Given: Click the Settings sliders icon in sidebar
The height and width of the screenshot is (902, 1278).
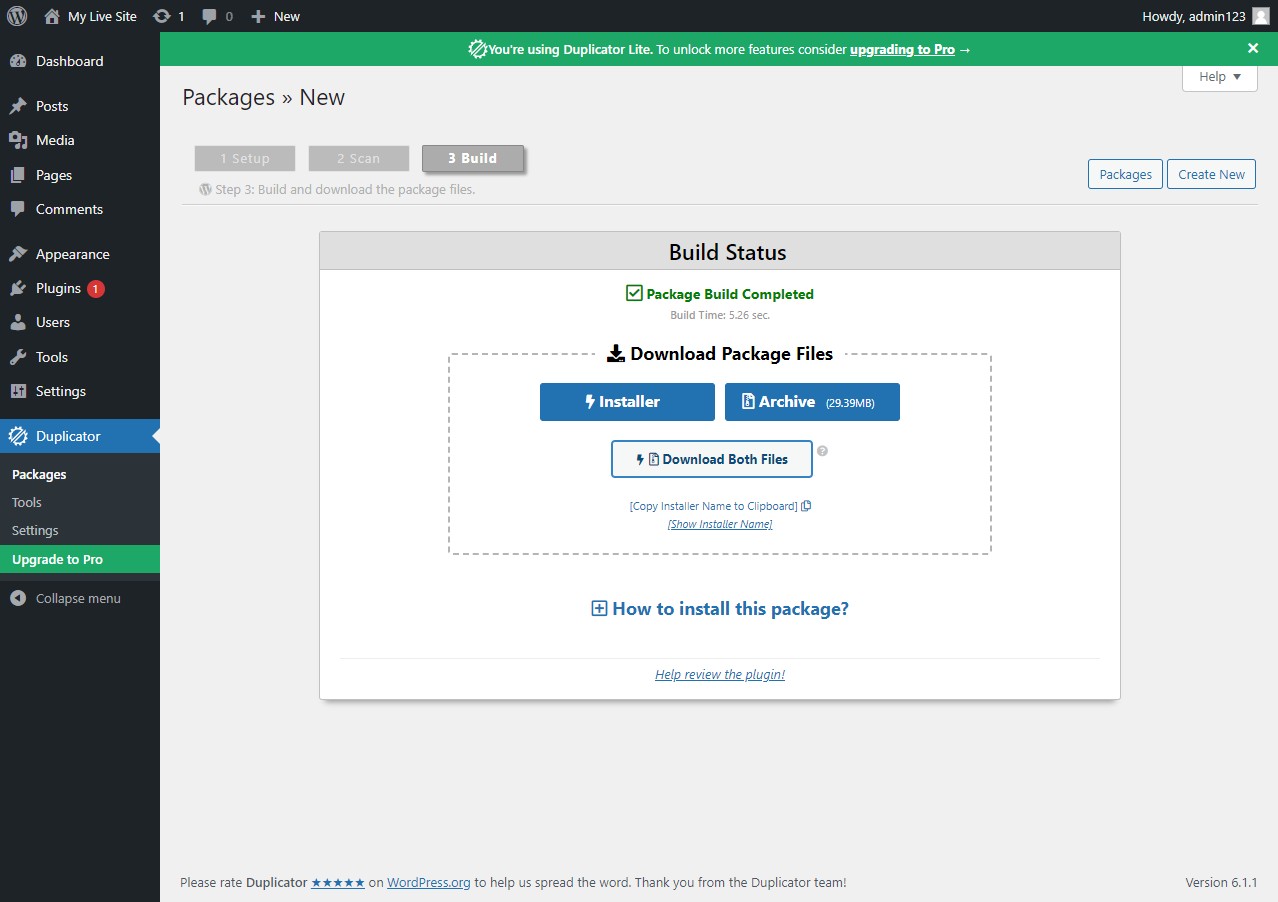Looking at the screenshot, I should tap(18, 391).
